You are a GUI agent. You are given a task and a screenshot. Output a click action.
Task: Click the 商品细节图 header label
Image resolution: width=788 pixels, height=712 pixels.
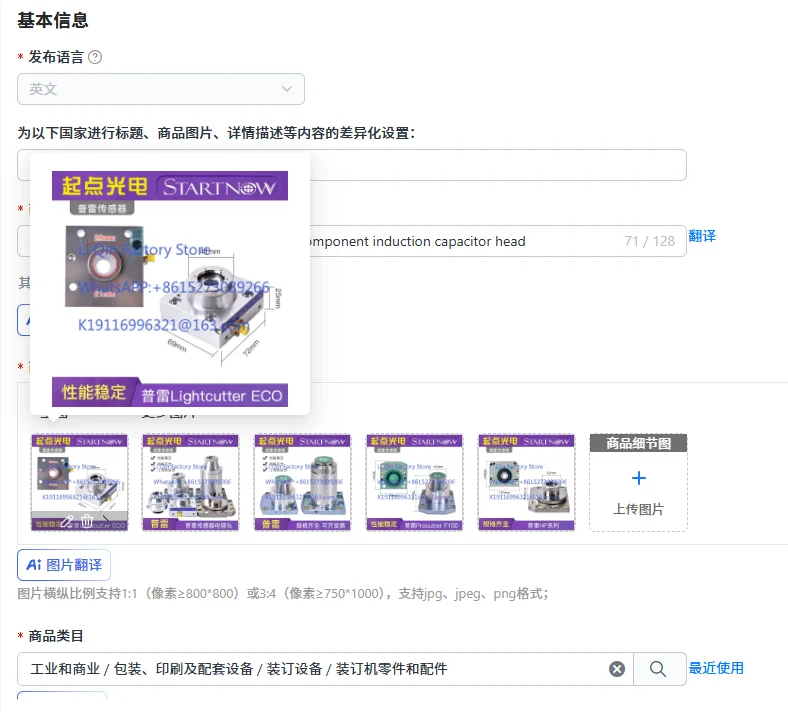click(x=638, y=443)
